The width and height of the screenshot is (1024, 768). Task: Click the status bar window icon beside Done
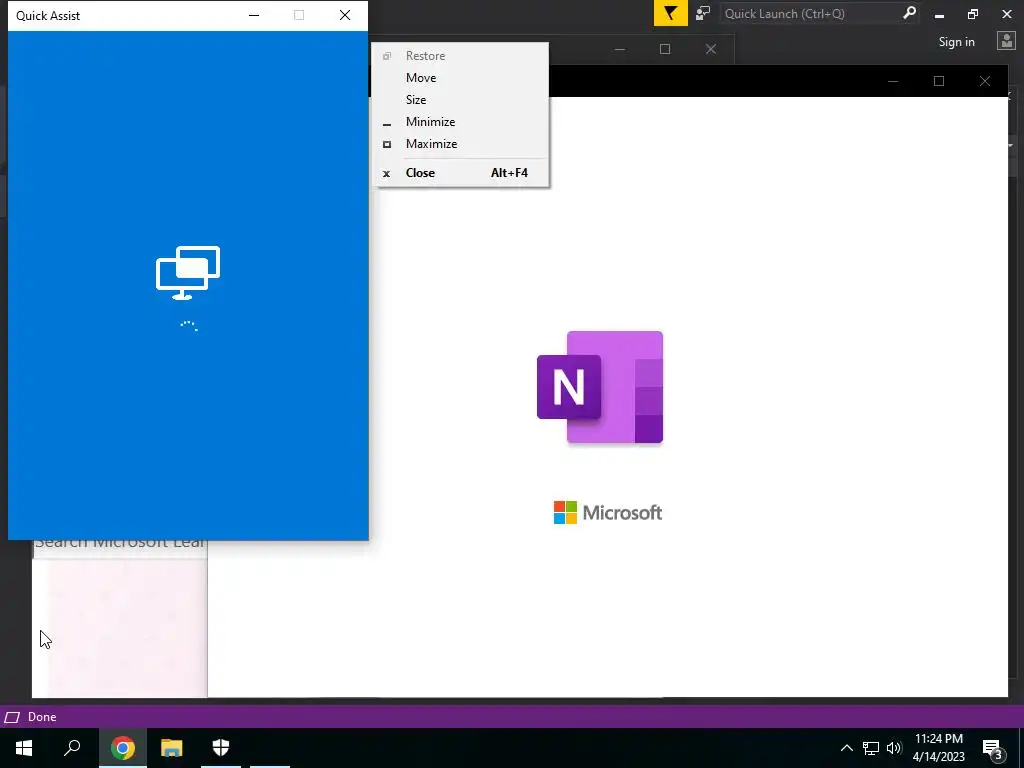tap(12, 718)
